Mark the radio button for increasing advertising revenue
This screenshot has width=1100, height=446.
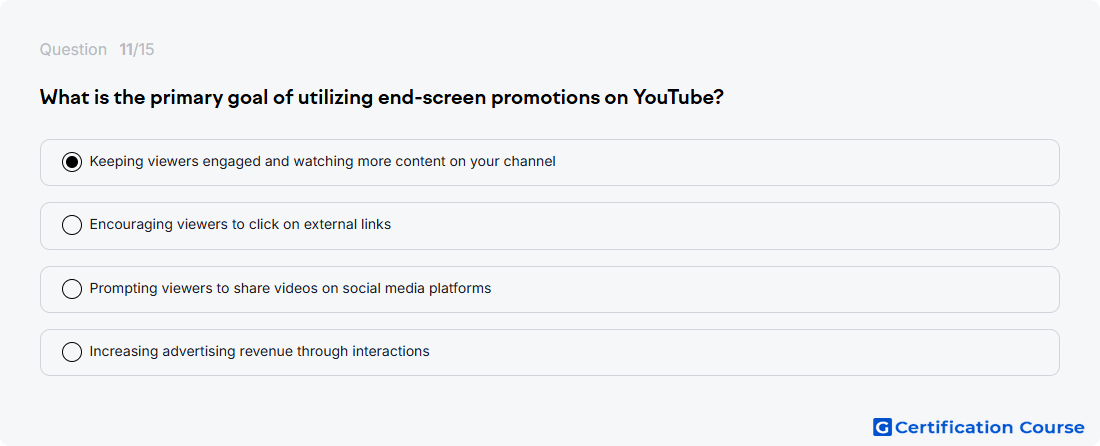72,352
